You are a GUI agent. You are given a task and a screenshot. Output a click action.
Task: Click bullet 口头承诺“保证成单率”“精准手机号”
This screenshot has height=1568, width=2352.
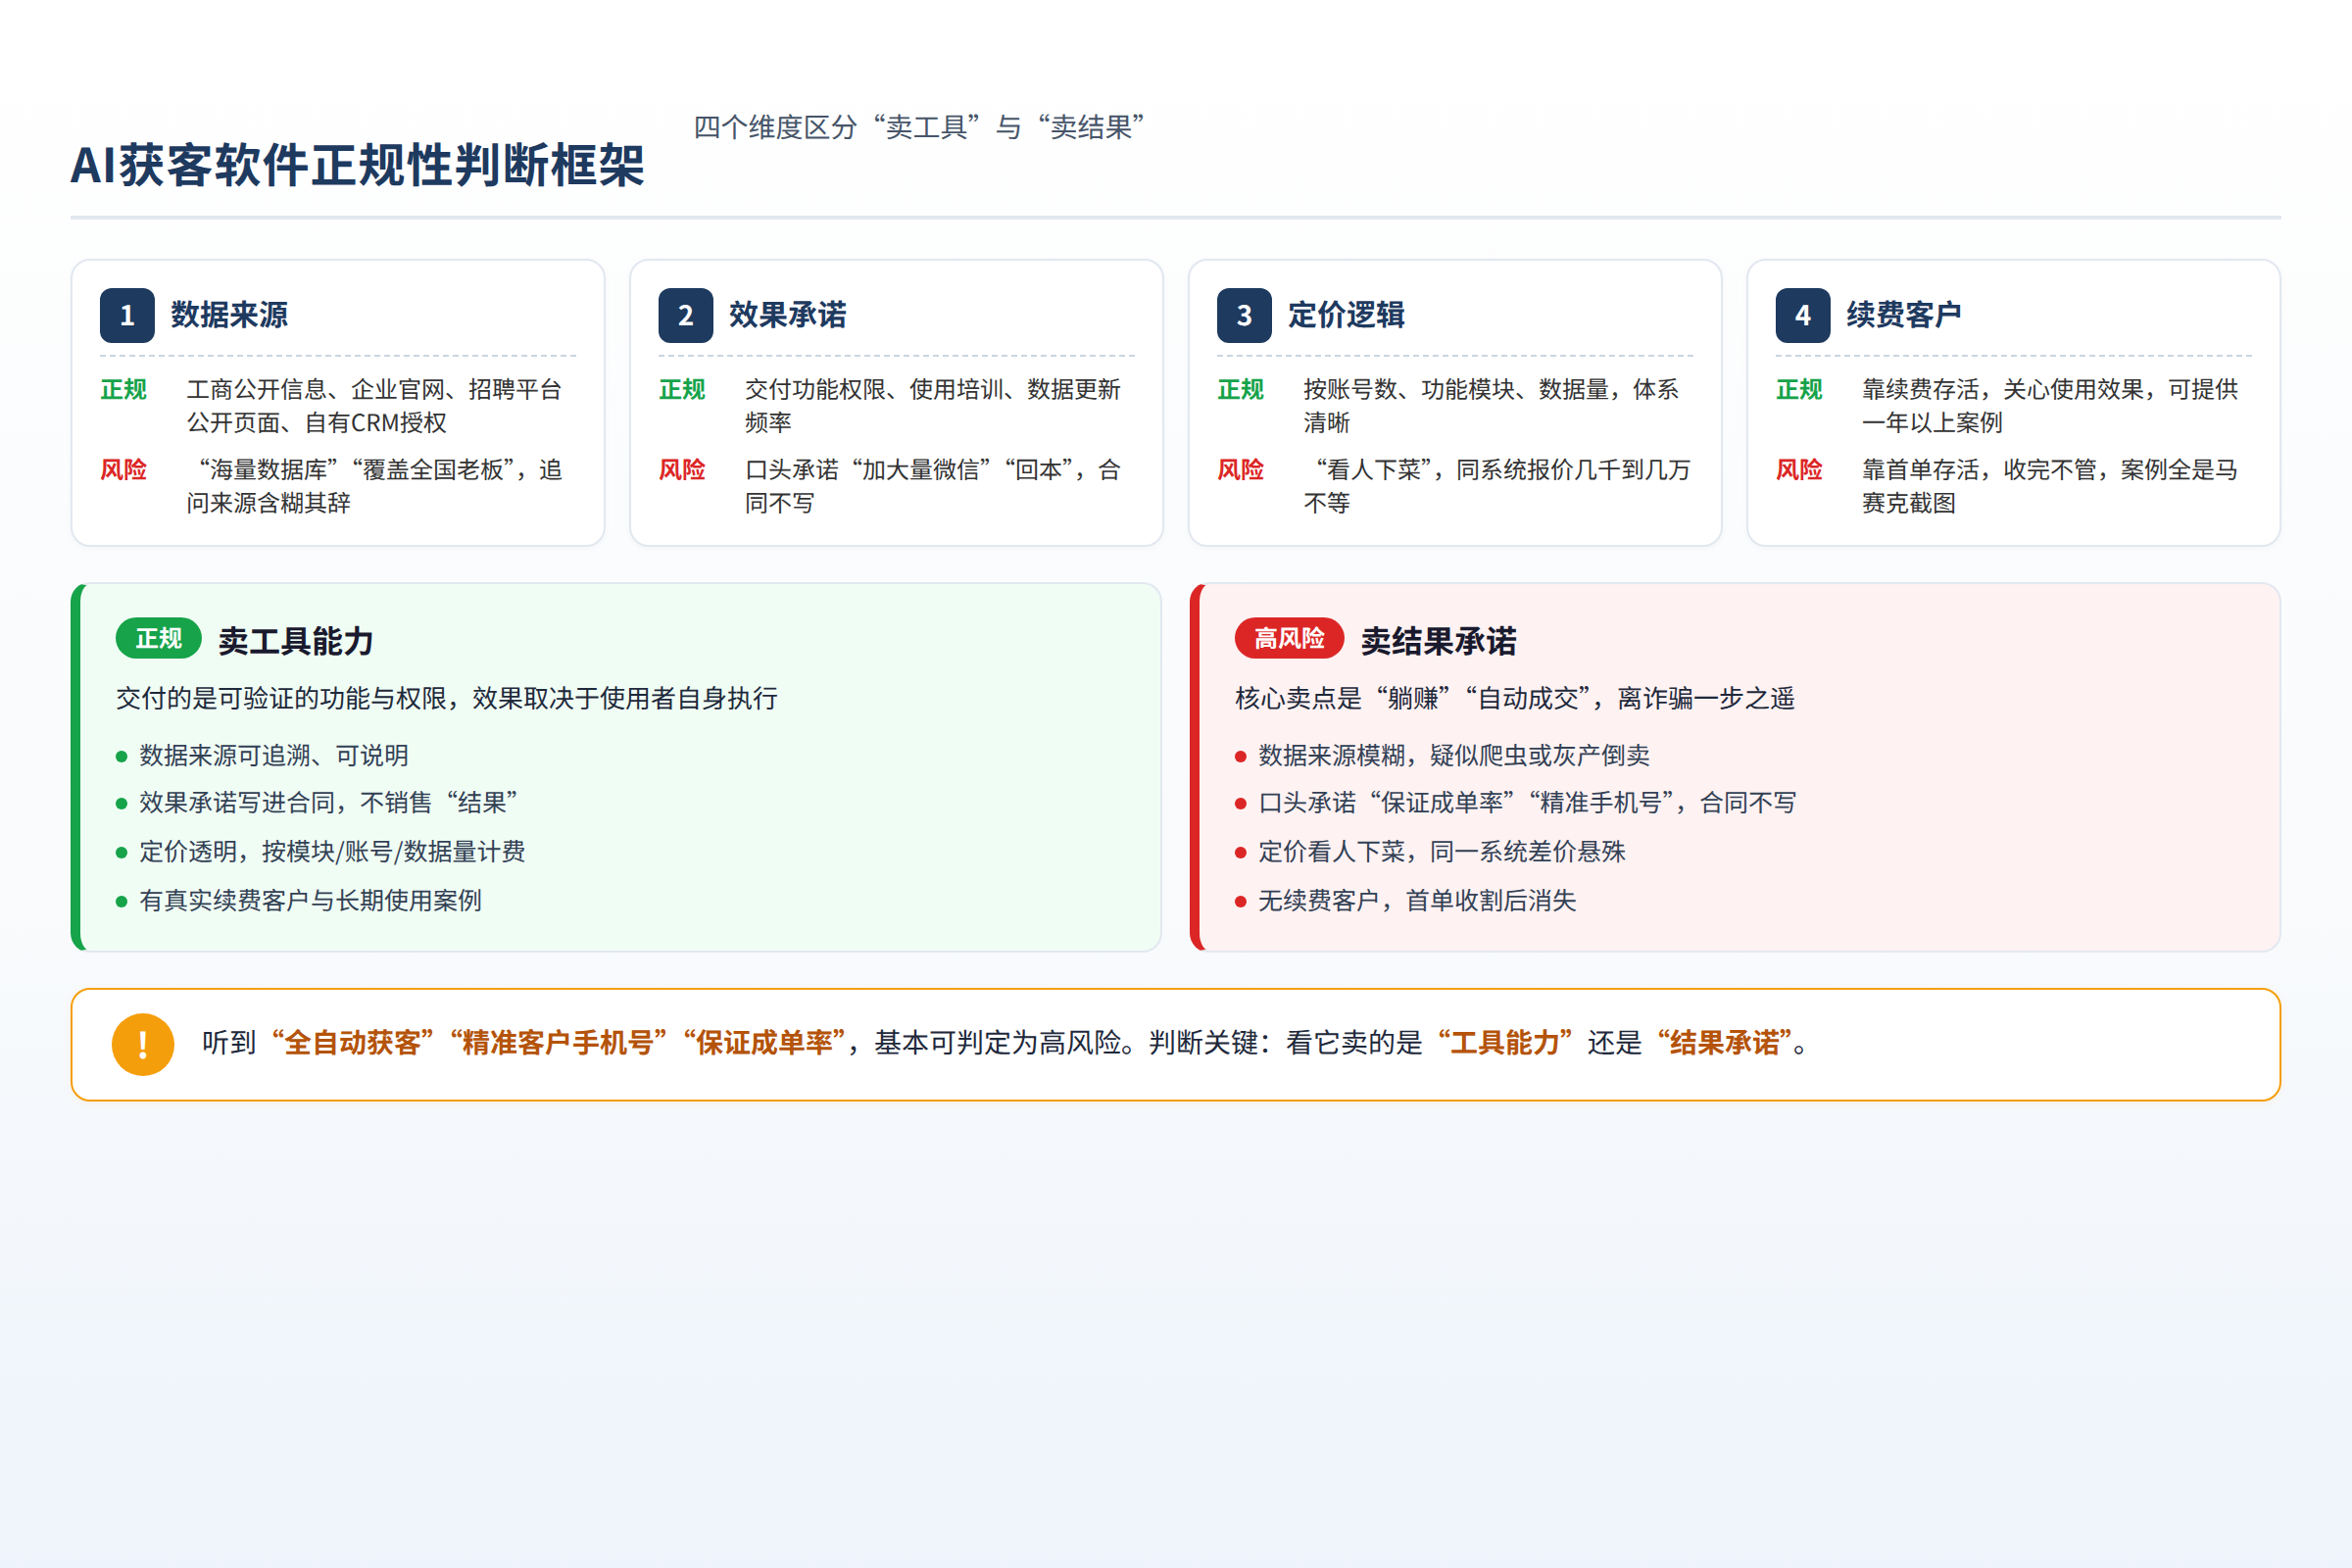[x=1466, y=803]
